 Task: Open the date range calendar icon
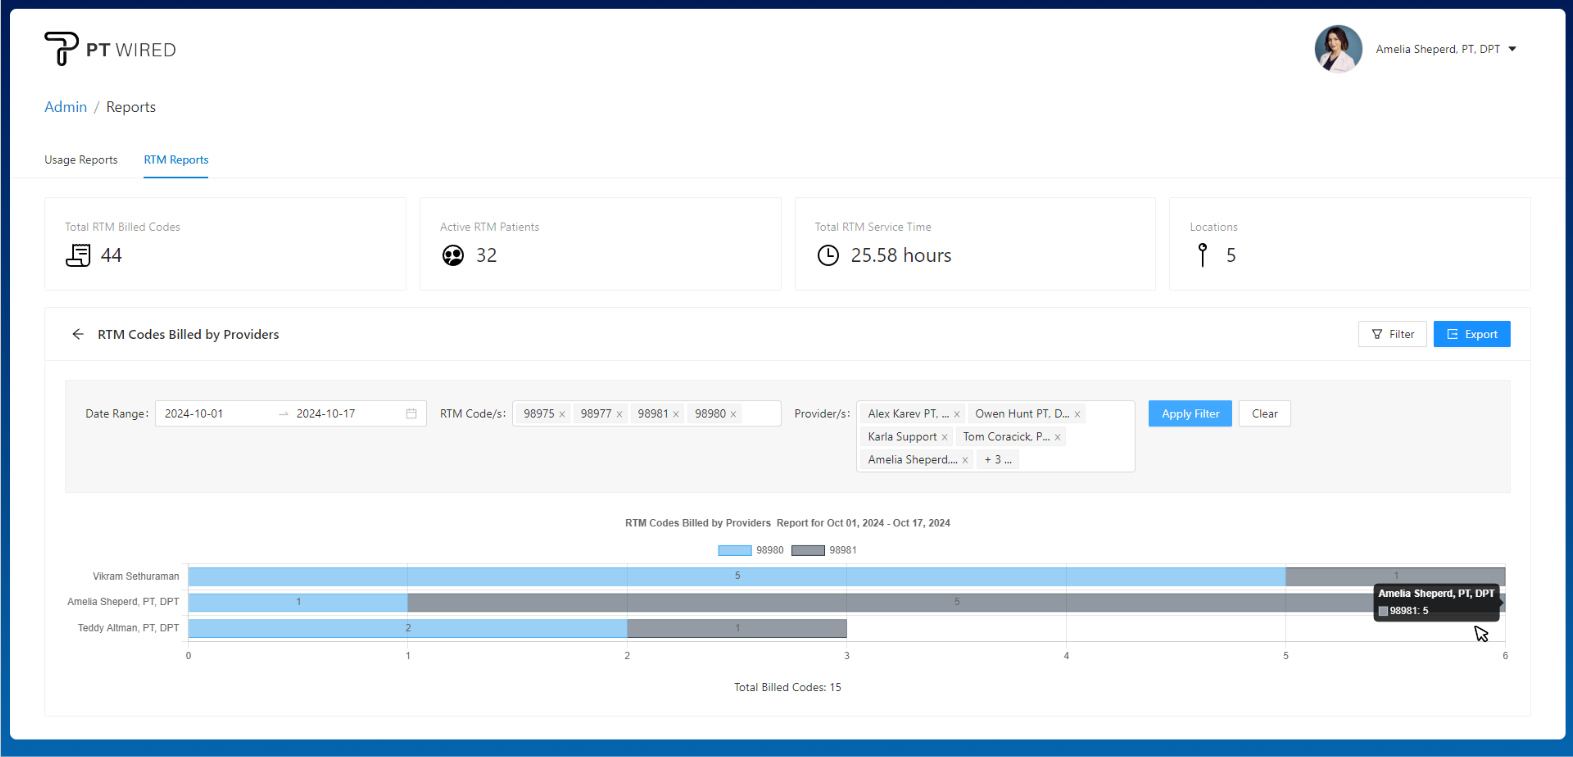(x=411, y=414)
